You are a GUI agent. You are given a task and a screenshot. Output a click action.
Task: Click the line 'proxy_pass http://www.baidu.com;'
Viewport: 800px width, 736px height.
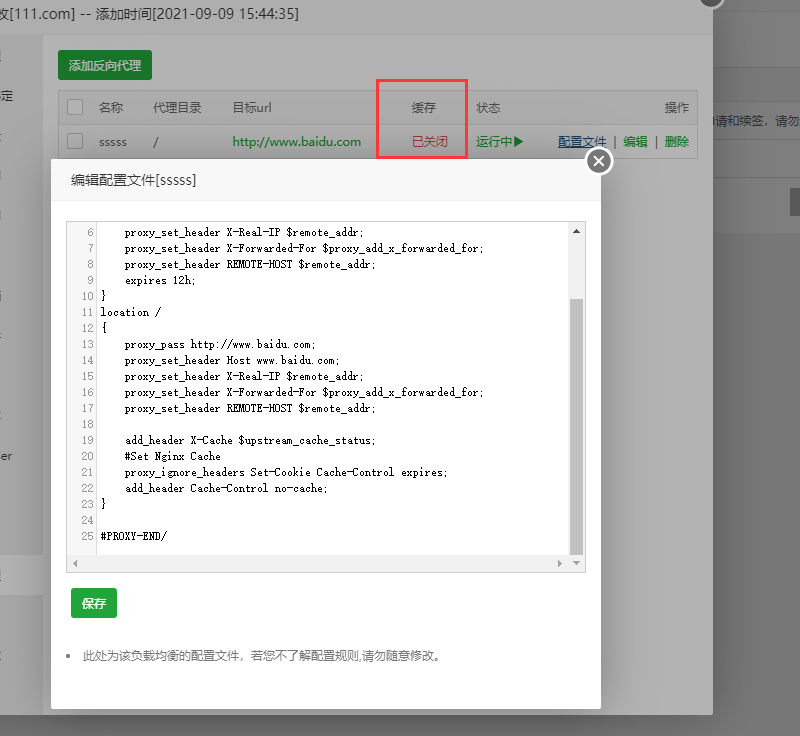pos(220,344)
